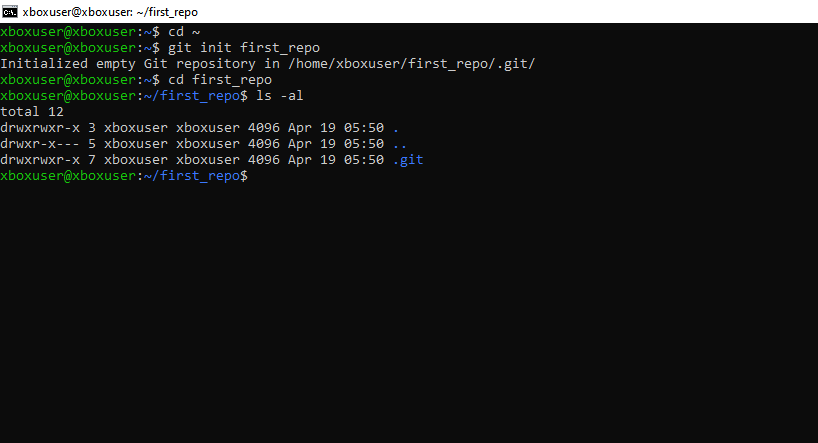Click the 'total 12' output line
This screenshot has height=443, width=818.
coord(32,112)
